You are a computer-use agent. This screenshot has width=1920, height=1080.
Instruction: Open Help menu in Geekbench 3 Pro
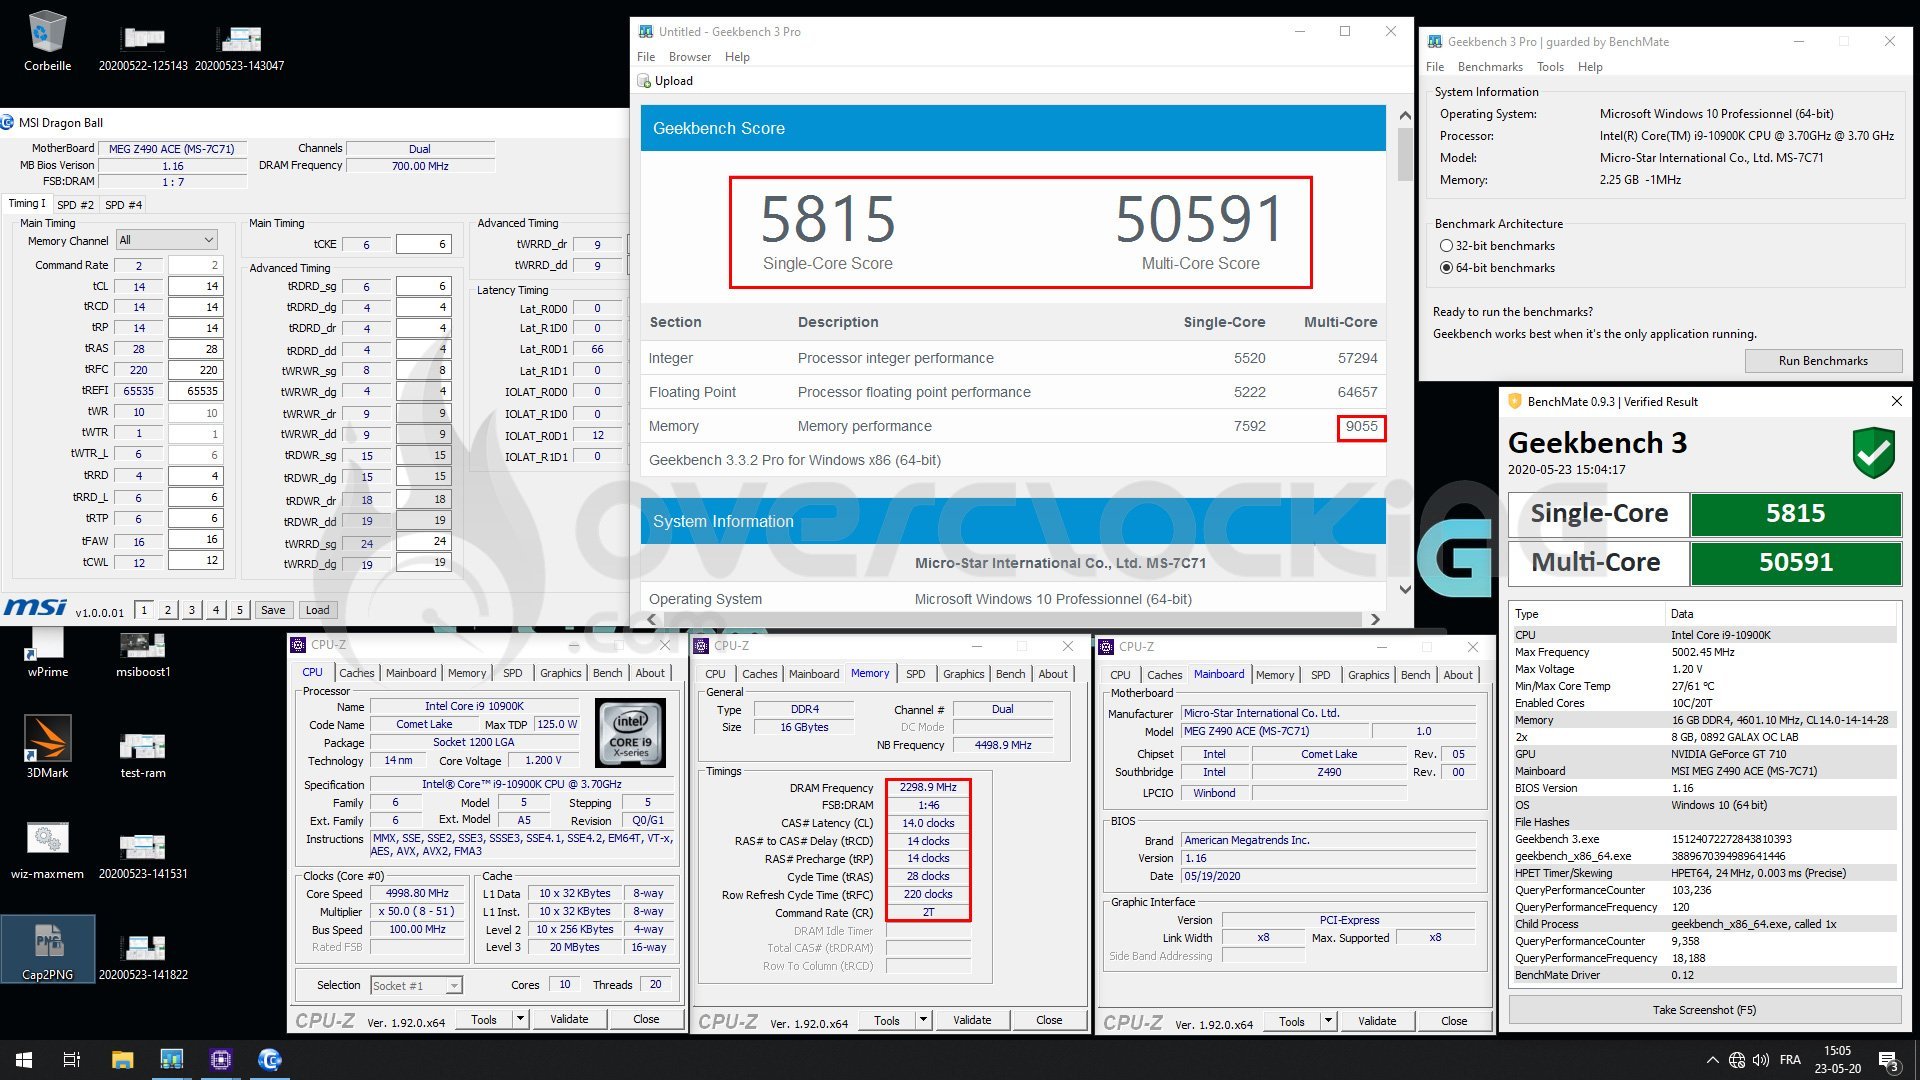(x=737, y=57)
